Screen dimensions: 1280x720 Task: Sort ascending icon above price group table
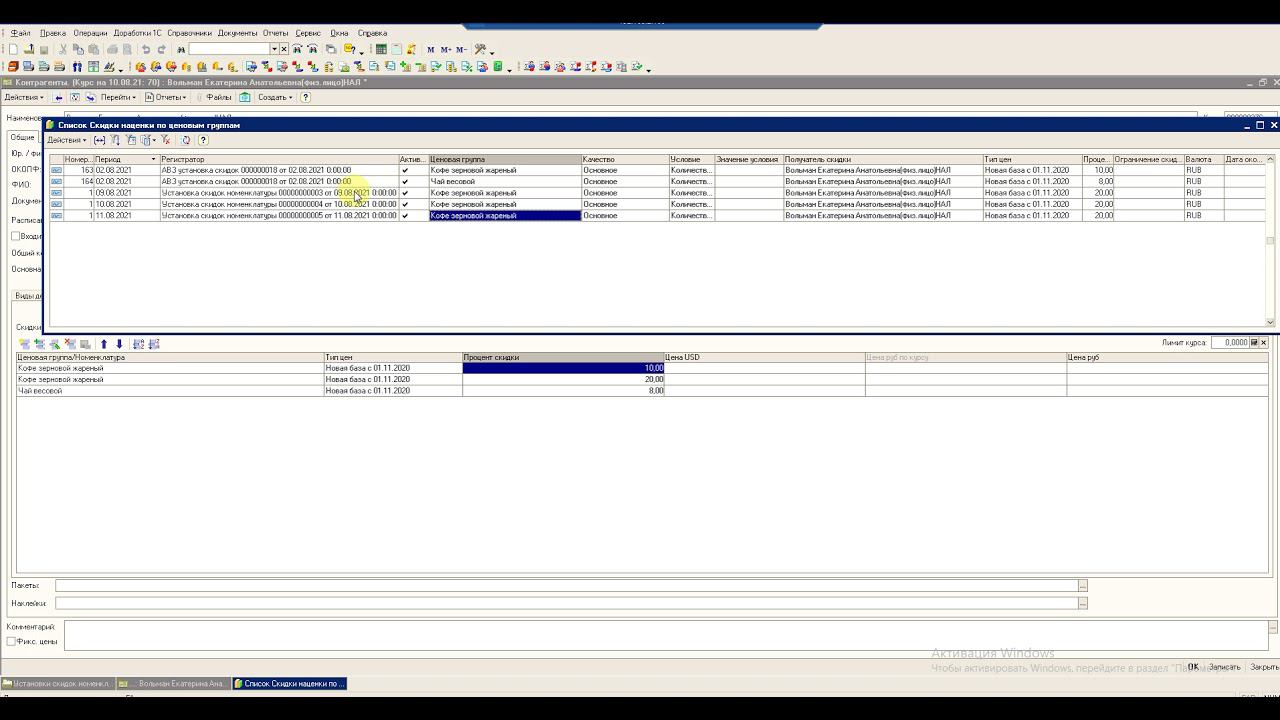point(138,344)
